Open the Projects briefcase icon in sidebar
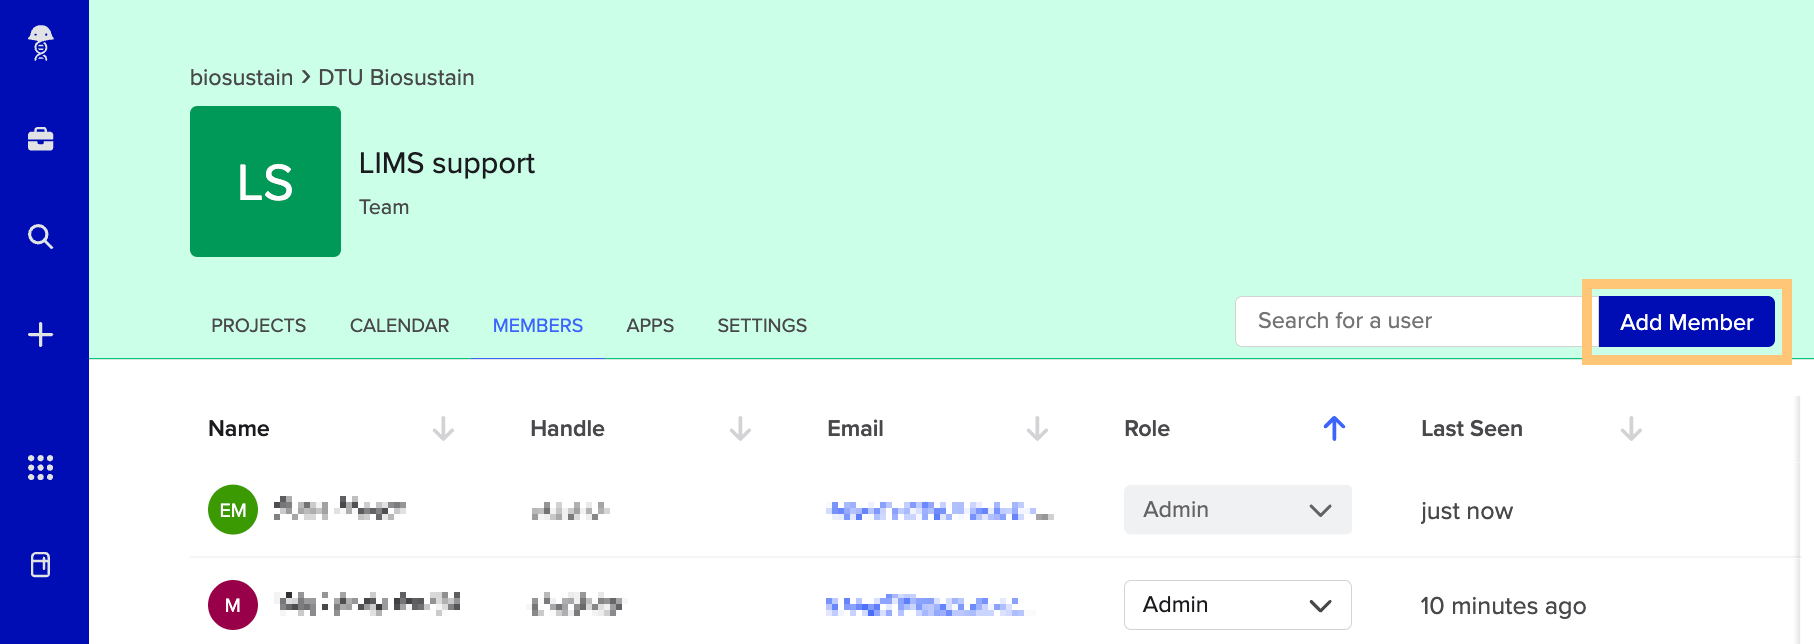Viewport: 1814px width, 644px height. pyautogui.click(x=41, y=139)
